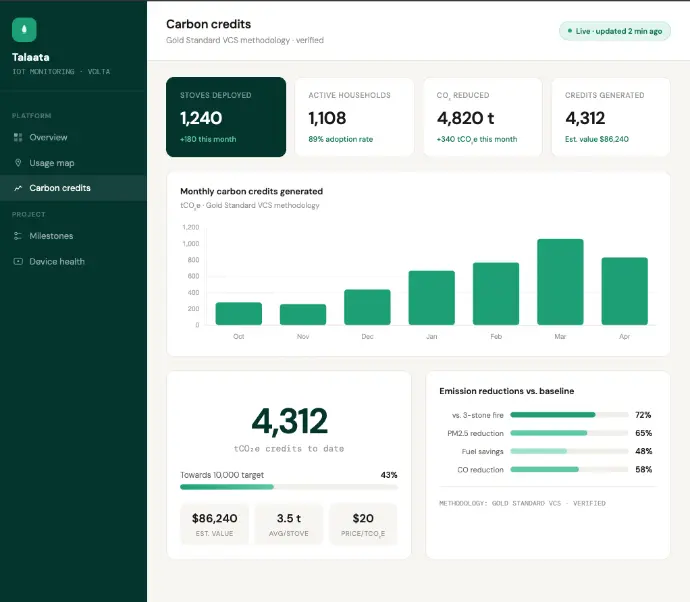
Task: Click the Usage map pin icon
Action: coord(18,163)
